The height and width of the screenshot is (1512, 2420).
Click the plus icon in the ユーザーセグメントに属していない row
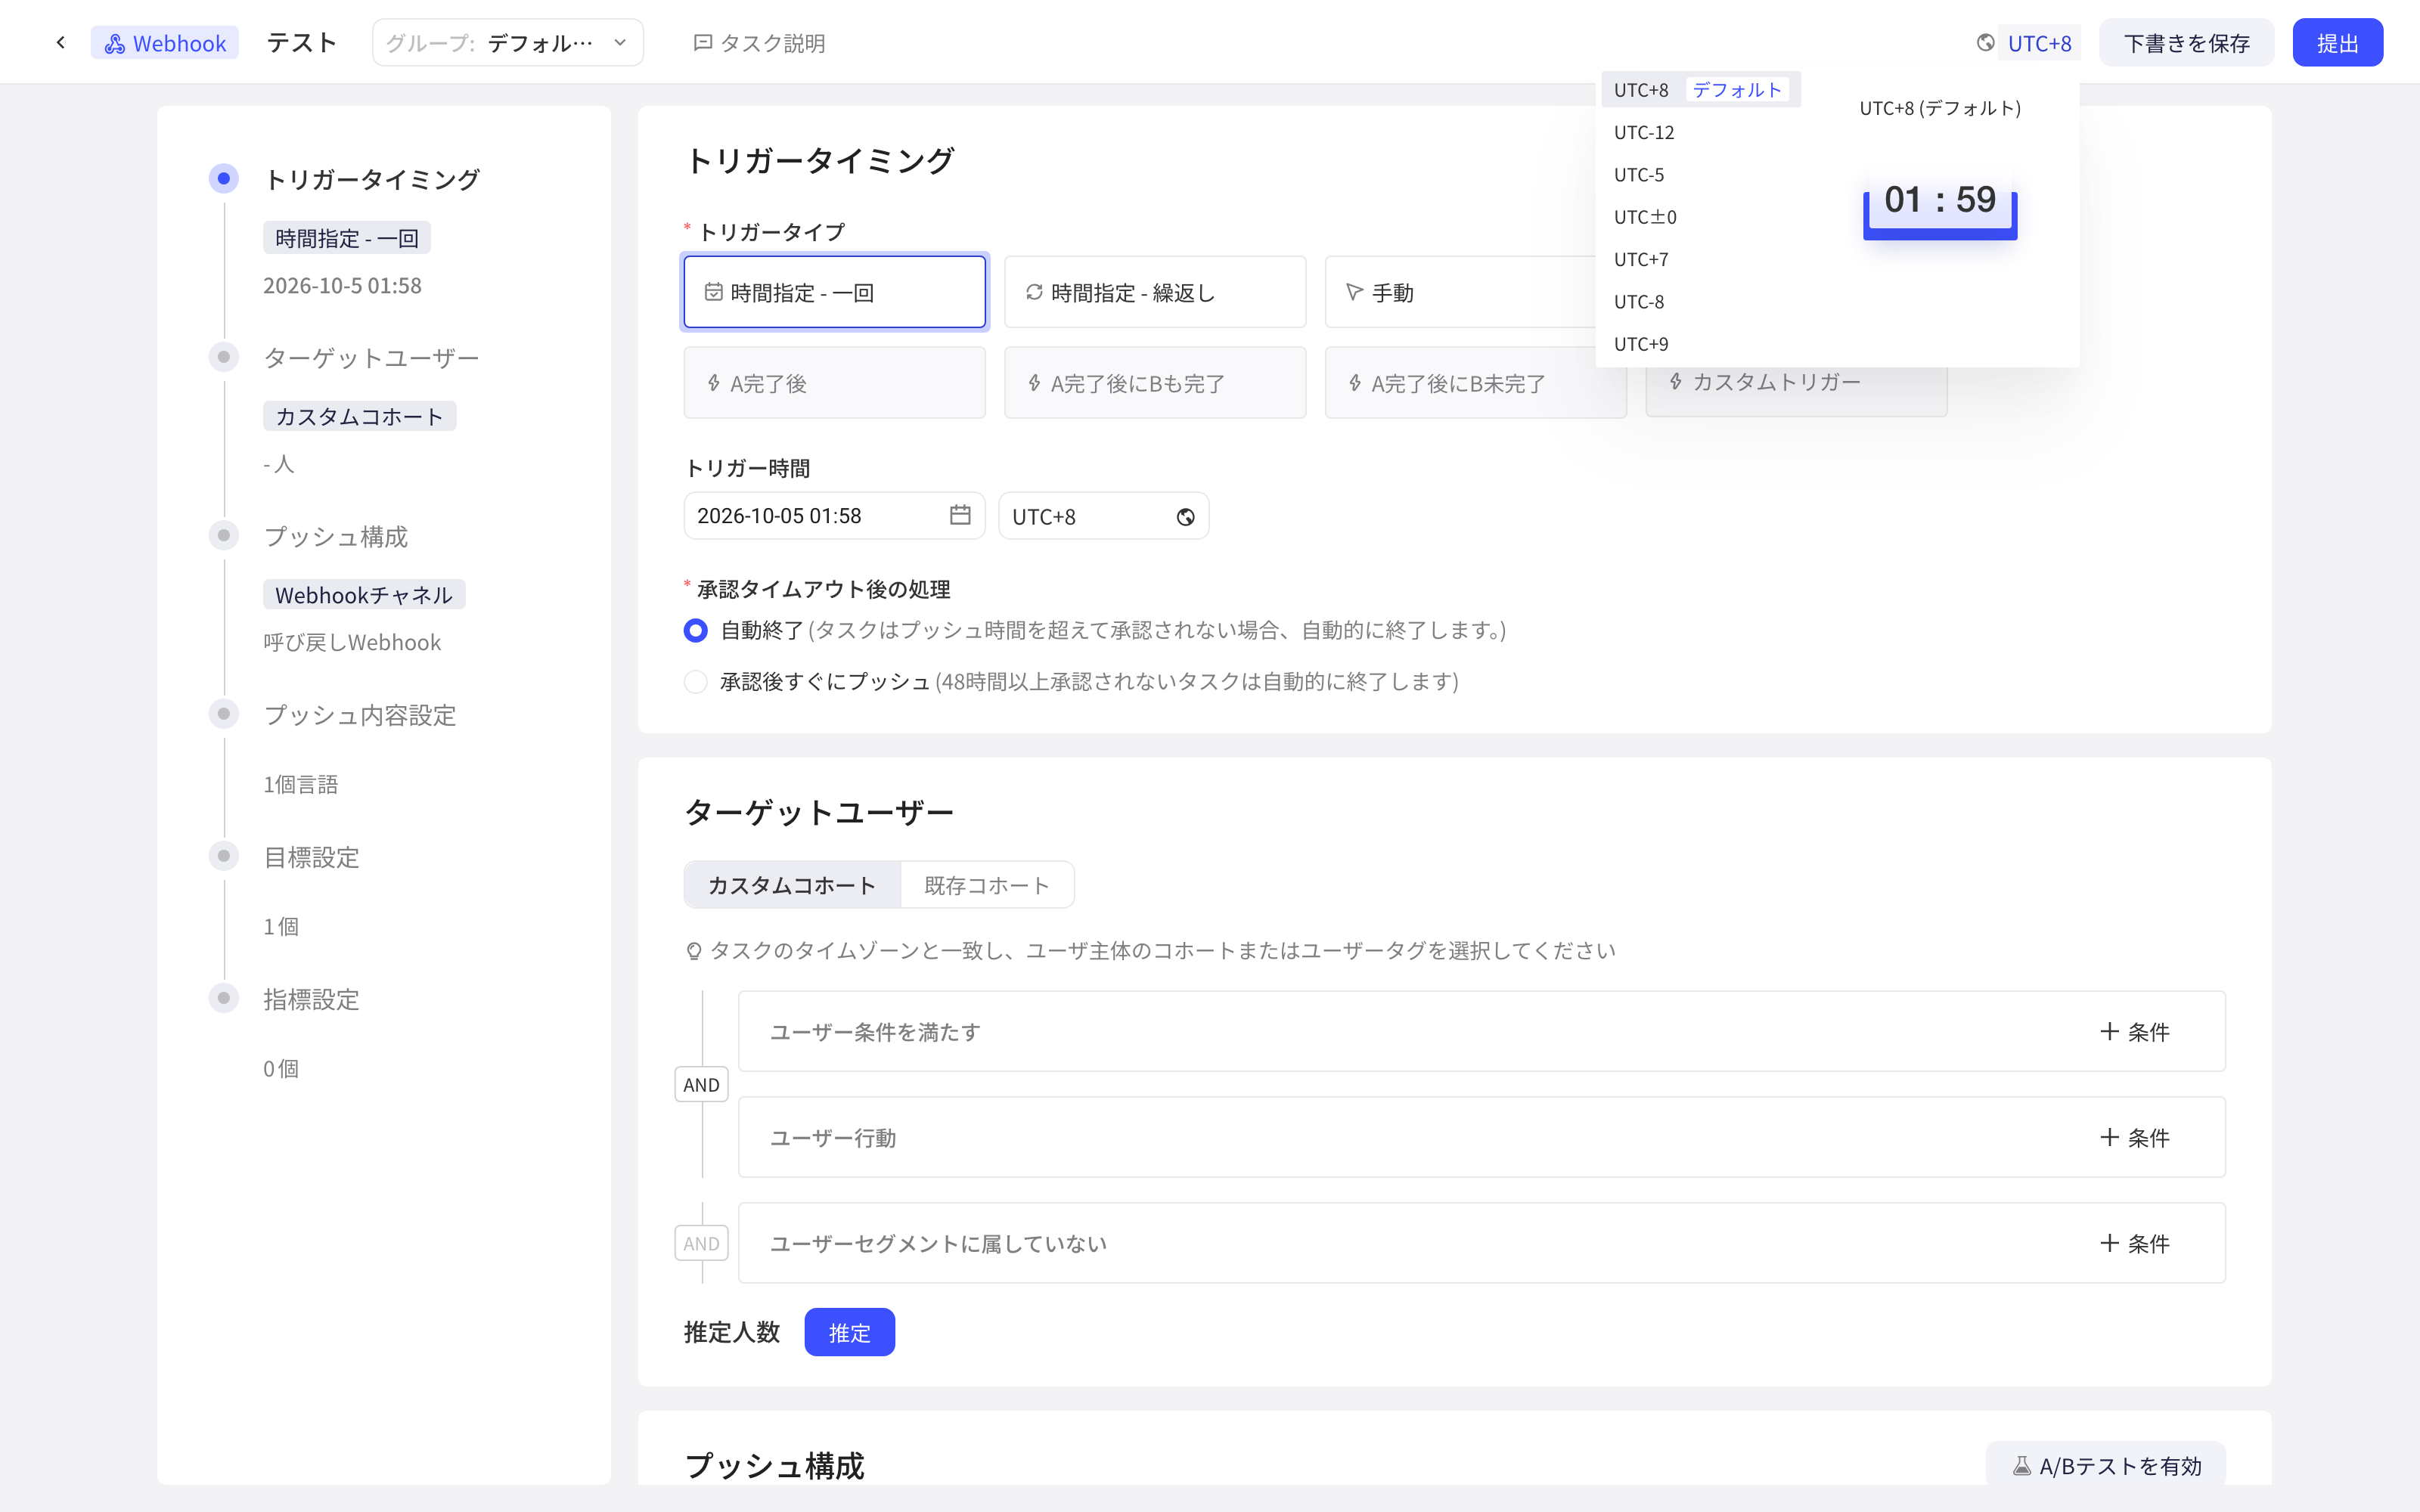click(x=2109, y=1243)
